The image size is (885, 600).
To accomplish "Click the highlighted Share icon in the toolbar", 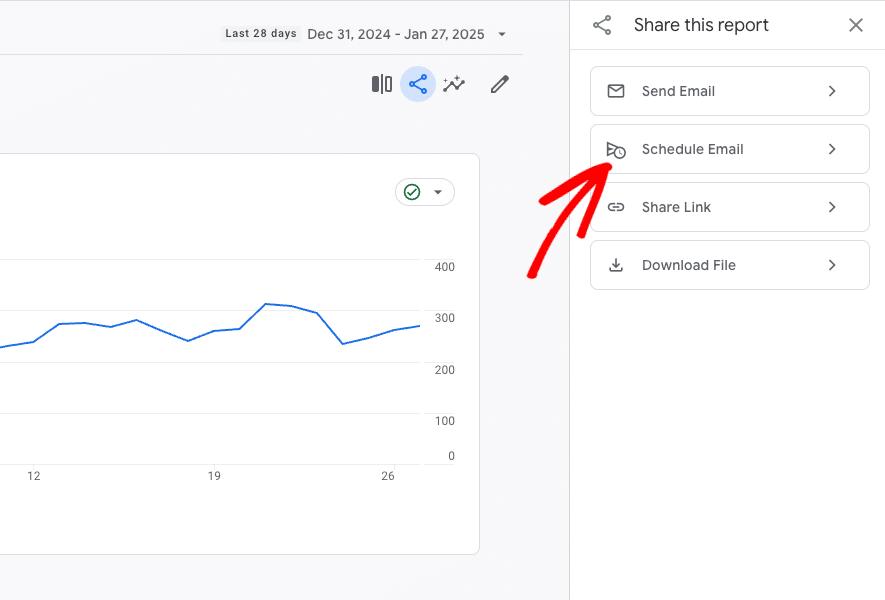I will pyautogui.click(x=418, y=84).
